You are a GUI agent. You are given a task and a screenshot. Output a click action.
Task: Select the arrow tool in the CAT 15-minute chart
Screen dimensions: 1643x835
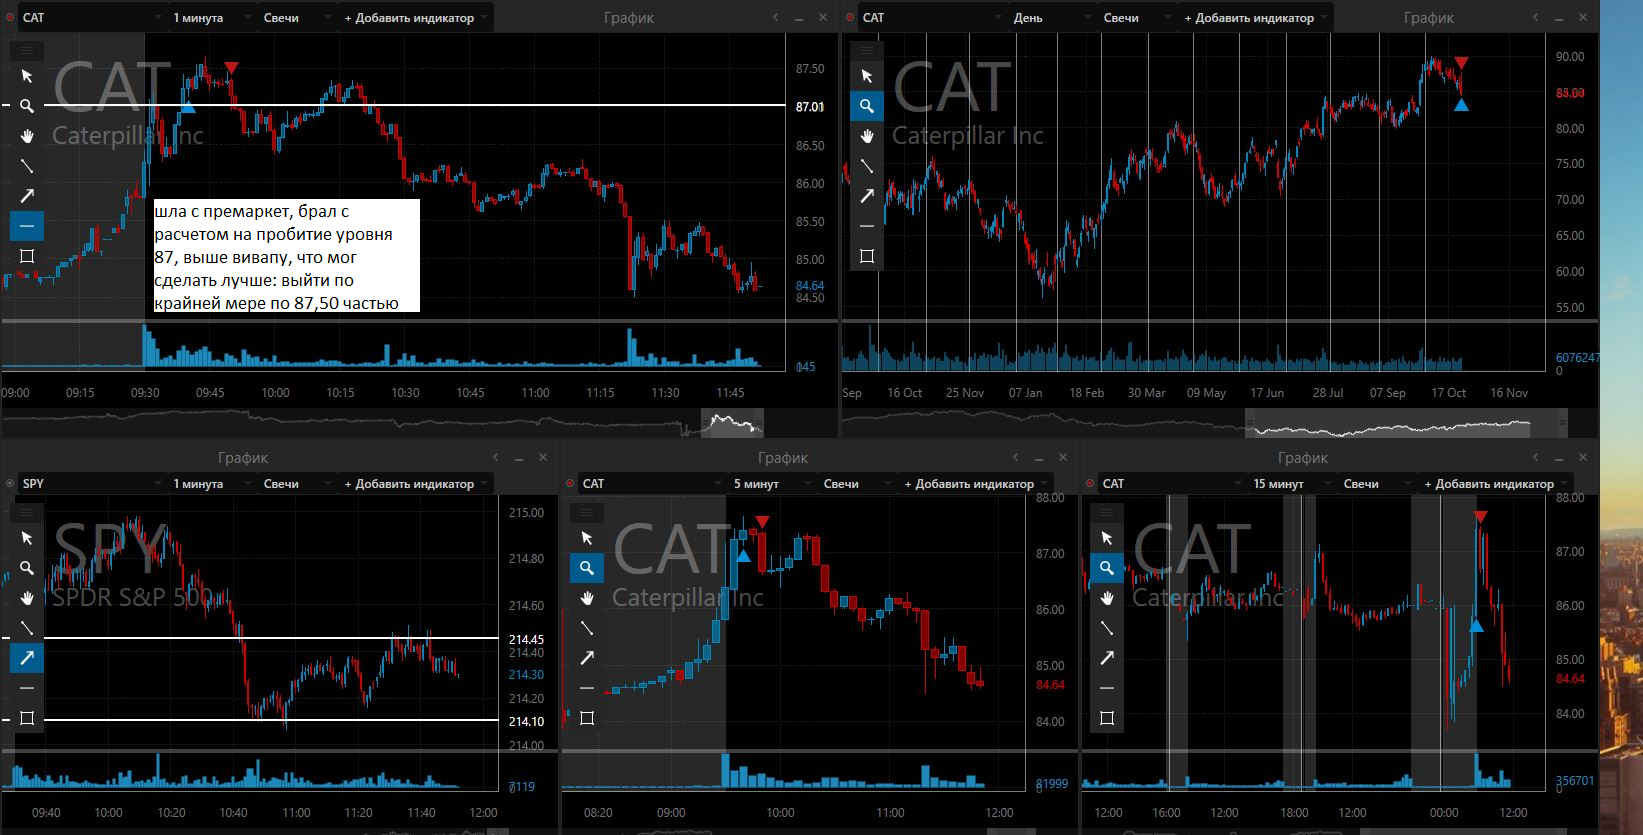(1107, 658)
